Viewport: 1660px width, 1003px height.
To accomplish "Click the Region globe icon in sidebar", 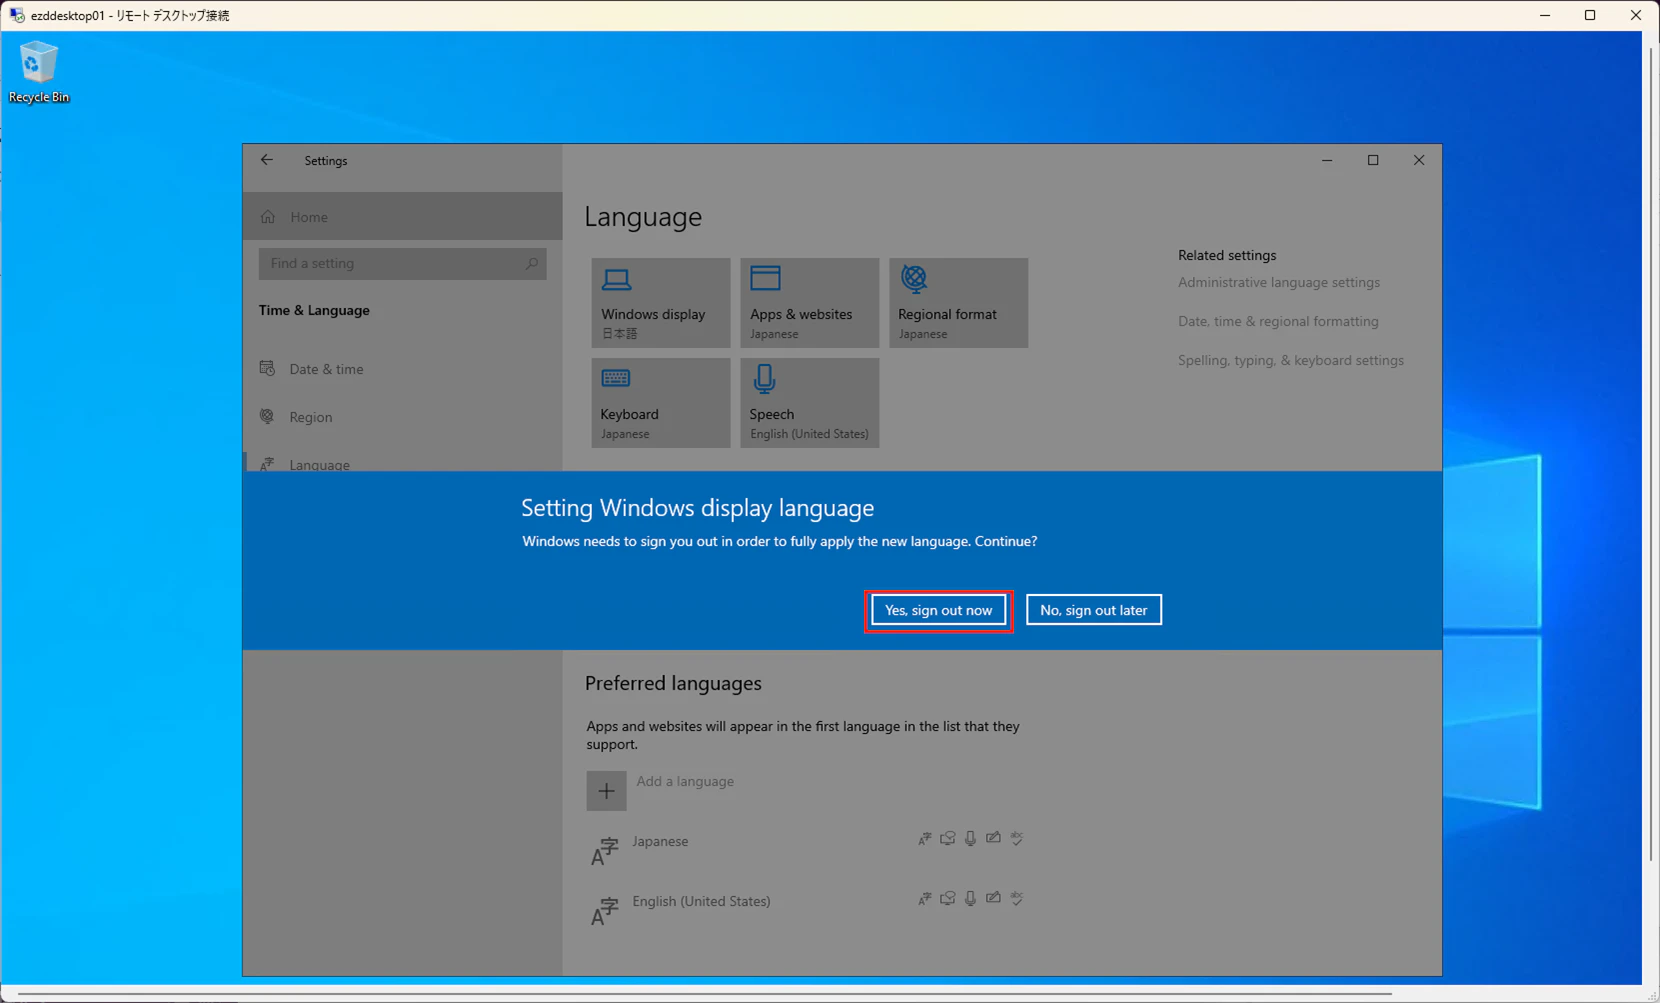I will (x=267, y=417).
